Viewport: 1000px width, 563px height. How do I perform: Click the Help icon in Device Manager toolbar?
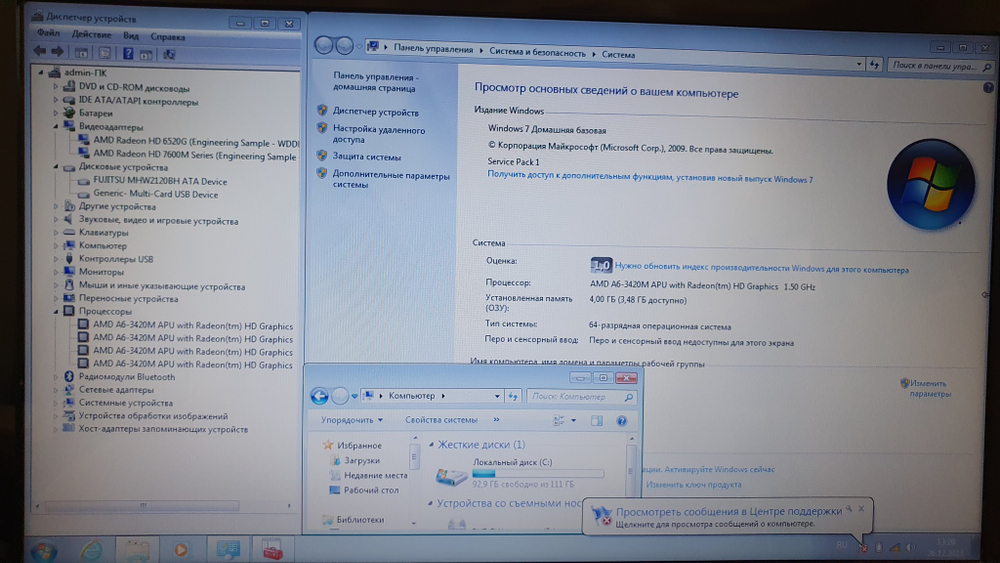[x=128, y=54]
